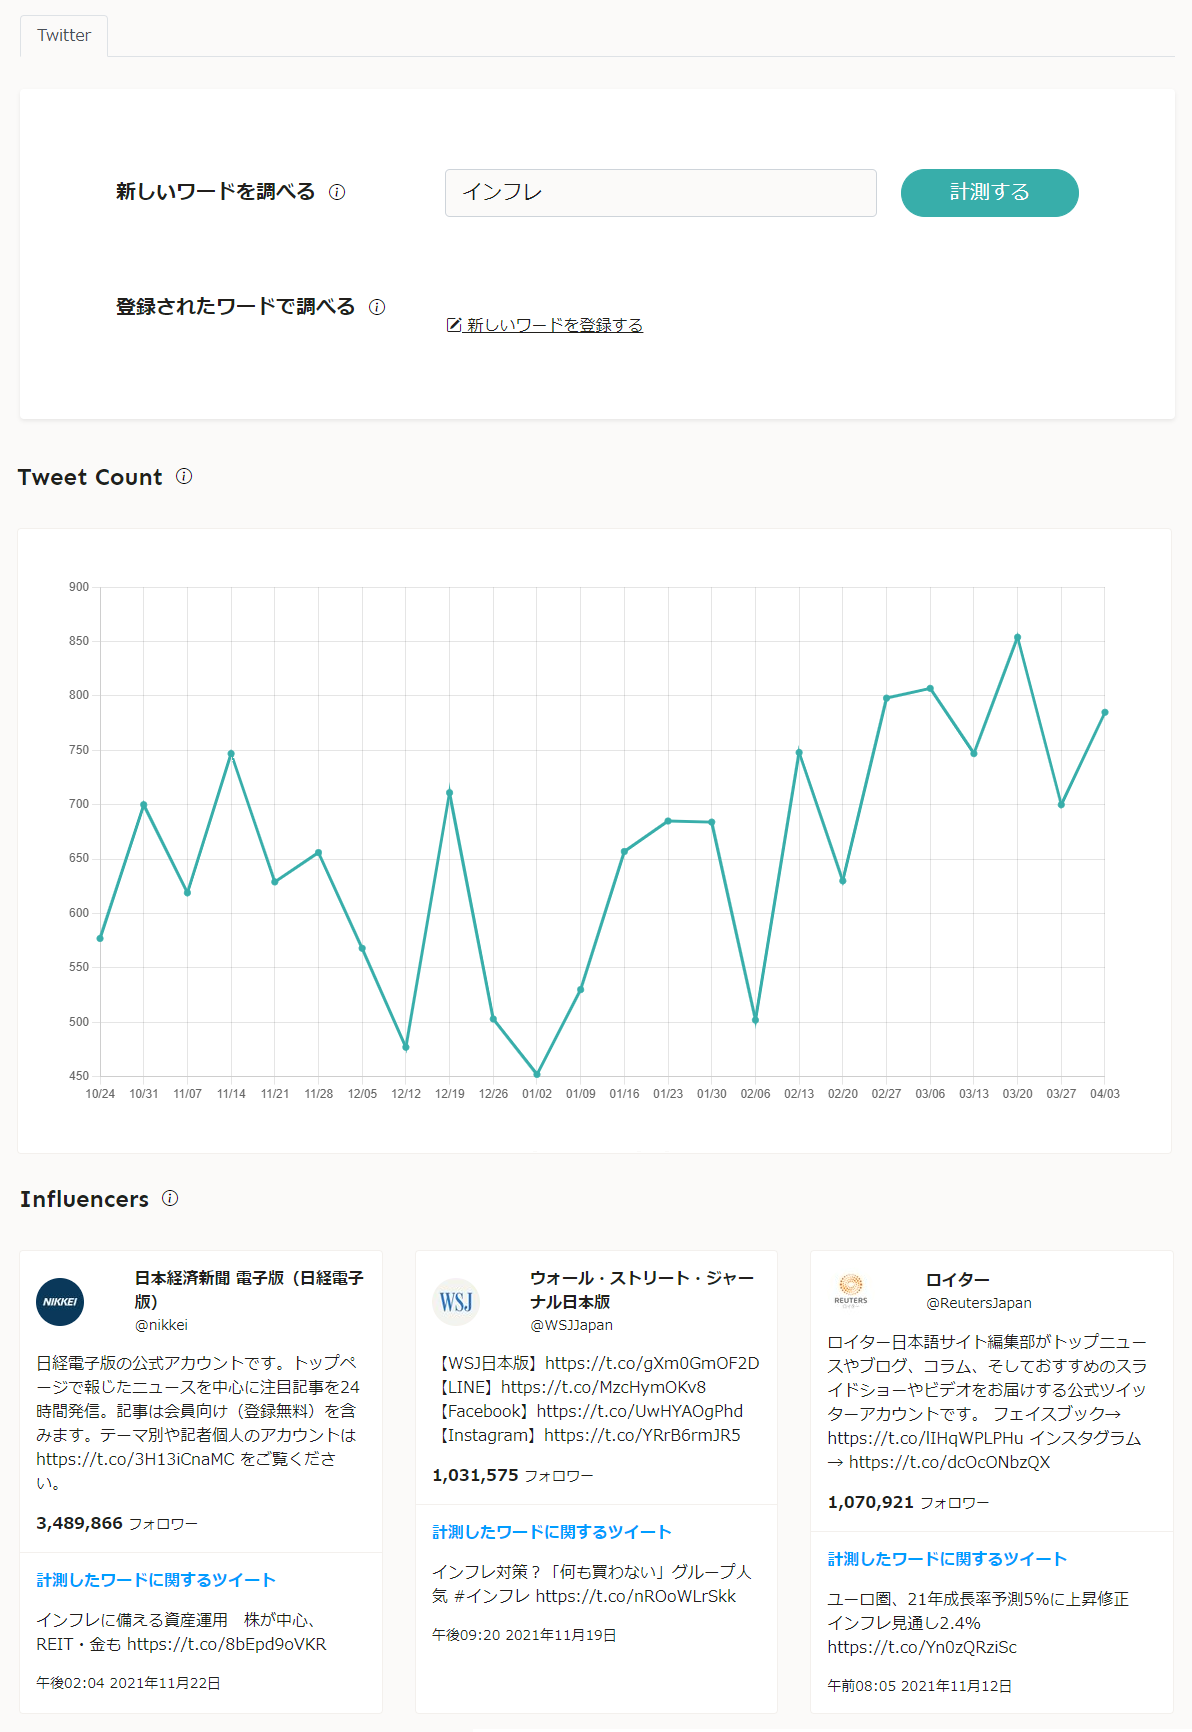This screenshot has width=1192, height=1732.
Task: Click the 01/02 lowest data point
Action: 537,1074
